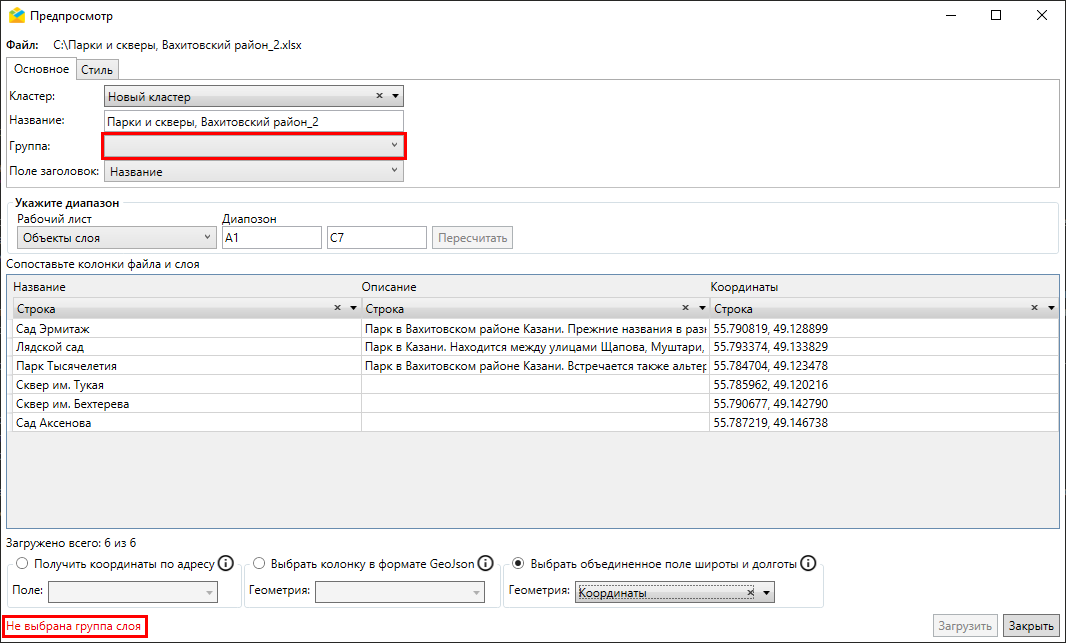
Task: Clear the Новый кластер selection with X
Action: pos(380,97)
